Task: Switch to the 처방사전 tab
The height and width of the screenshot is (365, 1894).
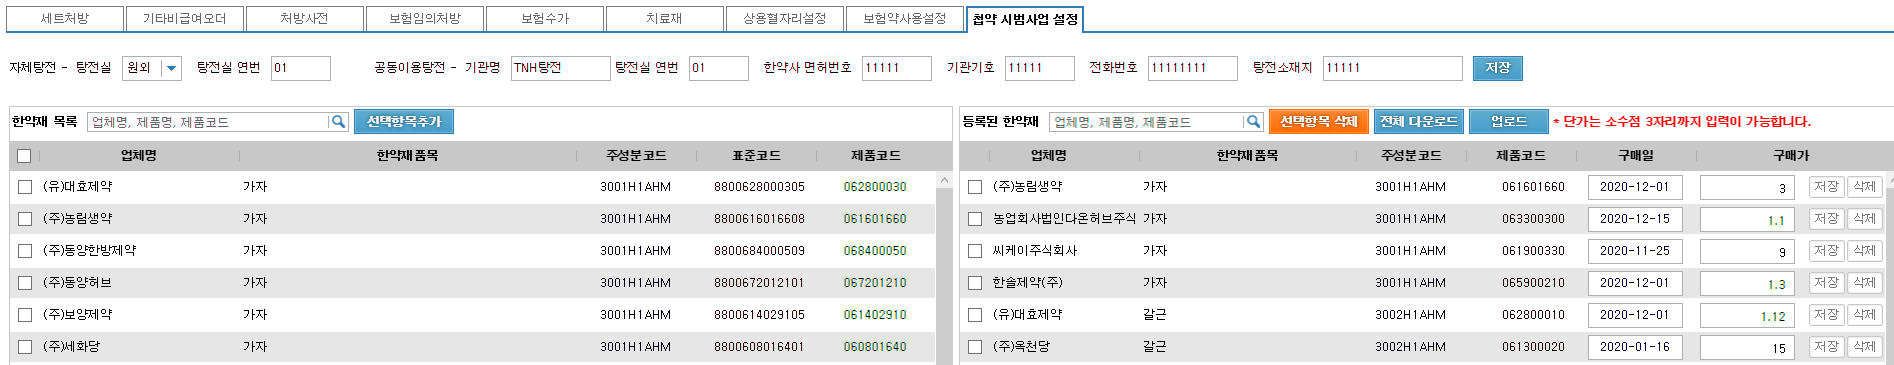Action: (305, 19)
